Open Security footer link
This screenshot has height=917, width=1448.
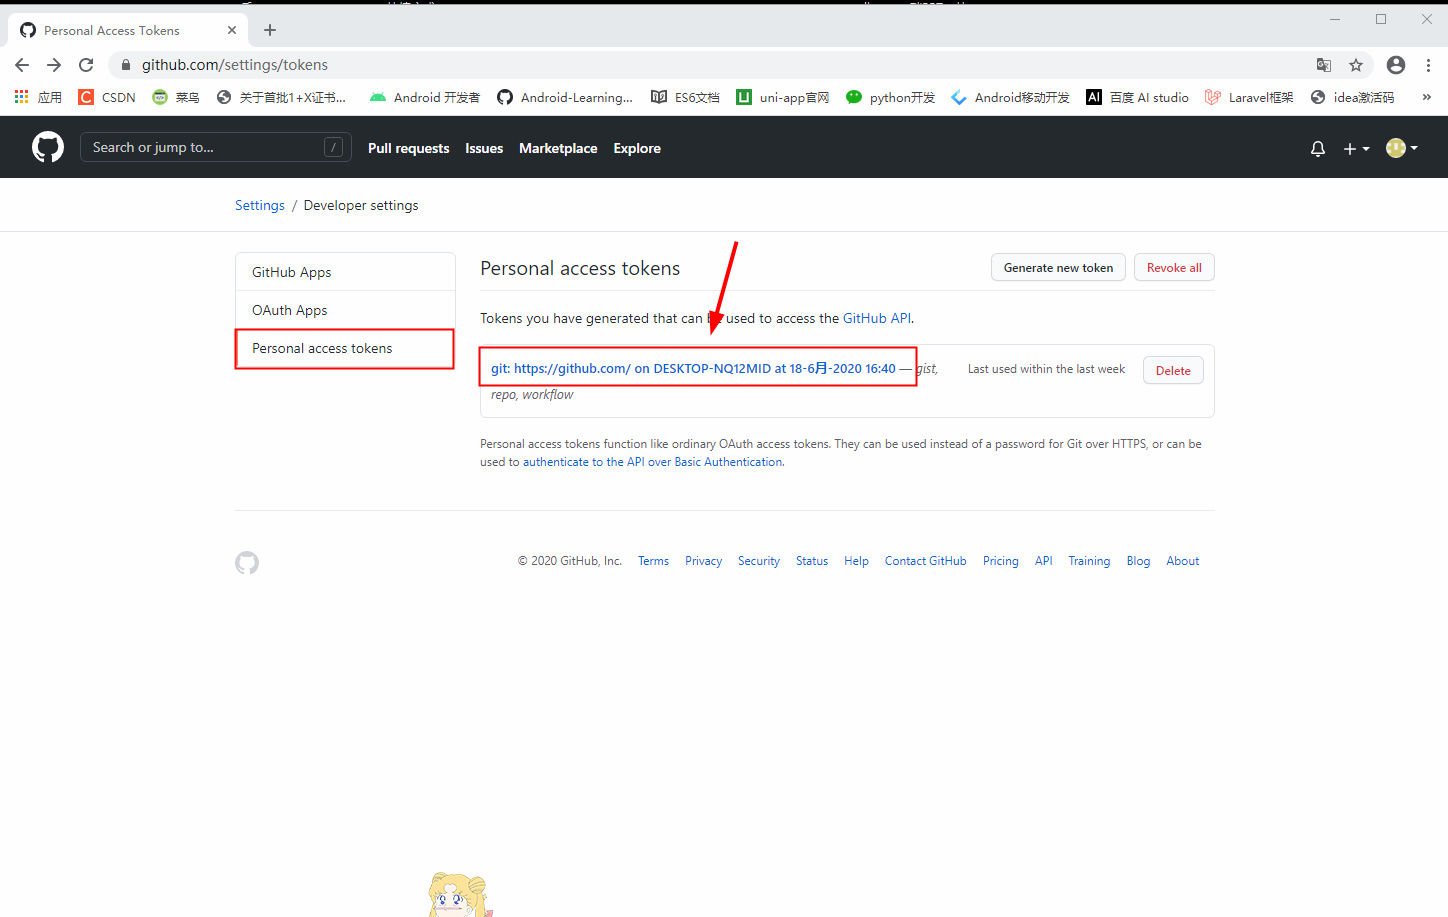coord(759,561)
